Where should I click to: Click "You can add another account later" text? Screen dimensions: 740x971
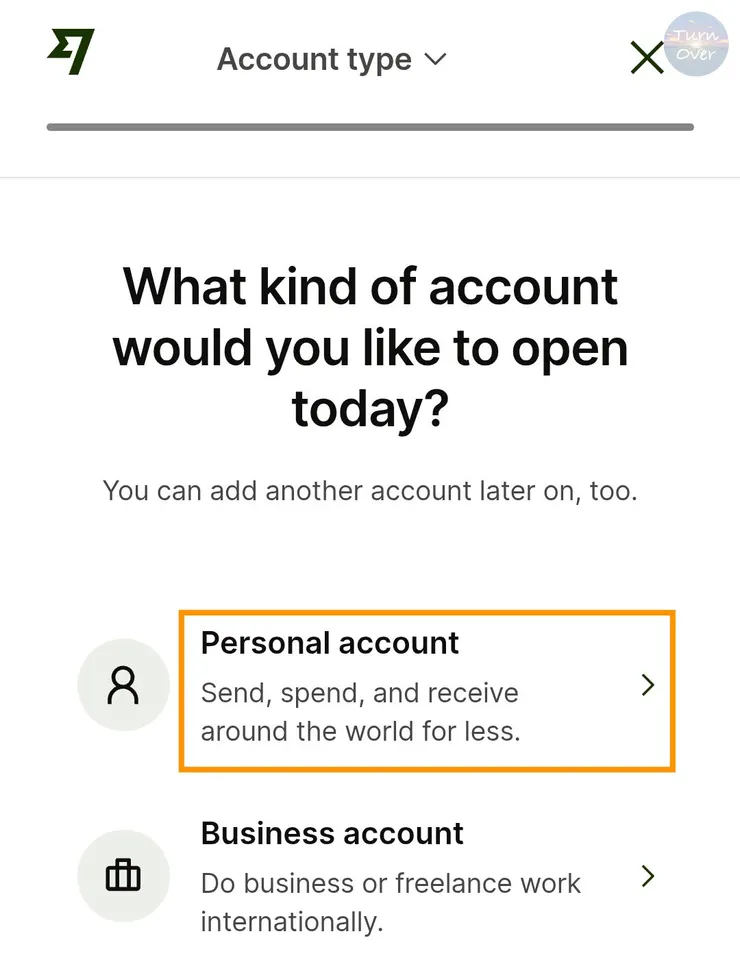point(370,491)
